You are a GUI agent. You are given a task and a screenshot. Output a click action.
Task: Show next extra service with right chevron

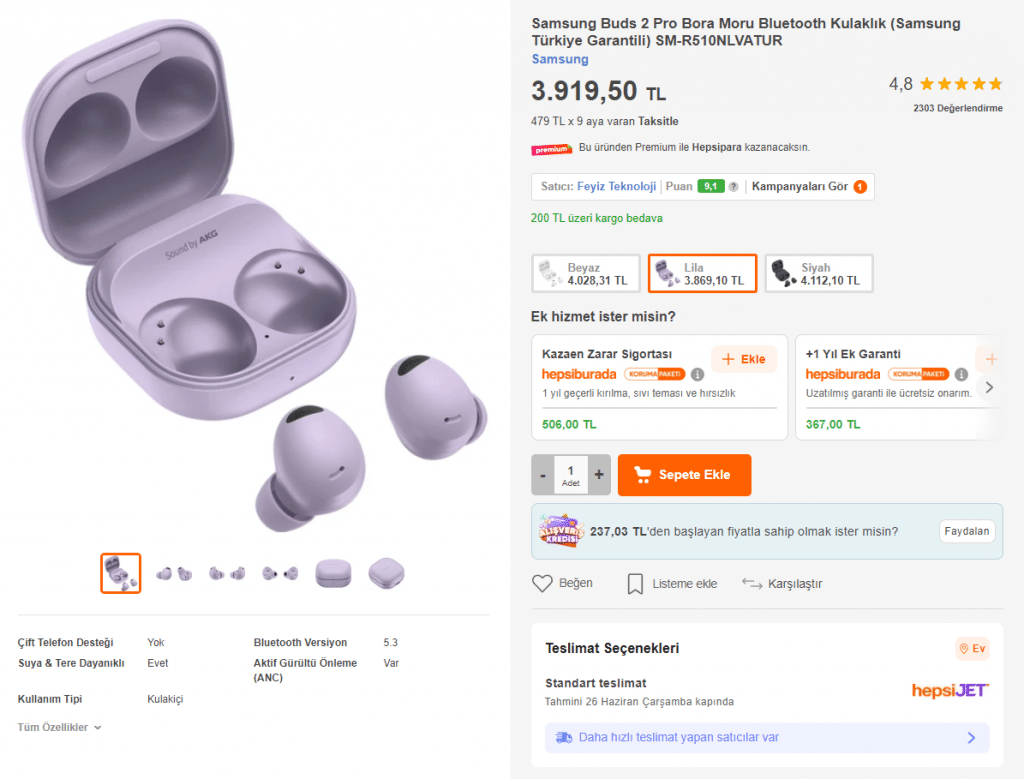(989, 387)
